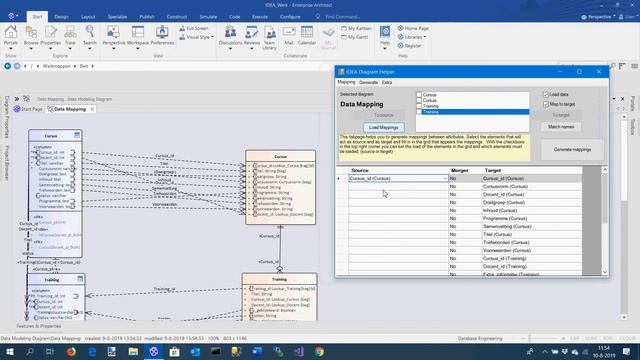Select target cell Cursus_id (Training)
This screenshot has width=640, height=360.
pos(531,258)
